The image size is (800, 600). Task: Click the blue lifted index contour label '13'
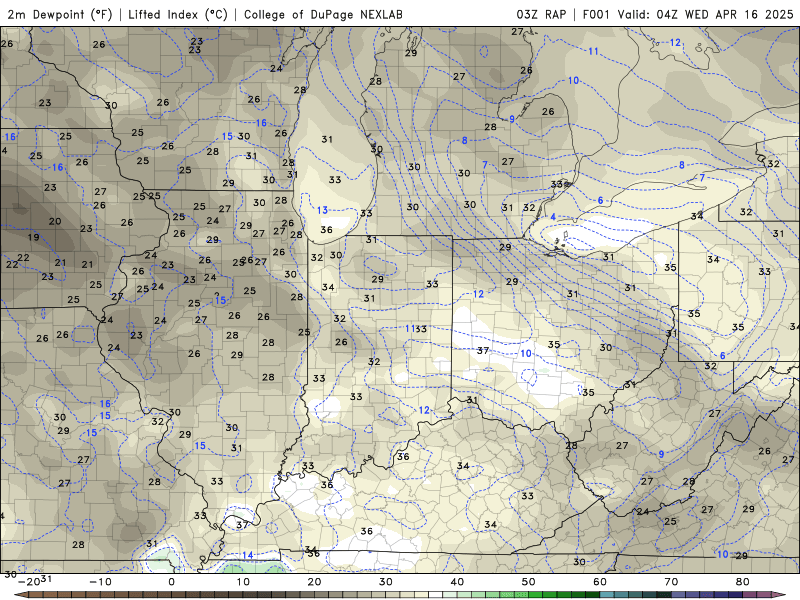point(322,210)
